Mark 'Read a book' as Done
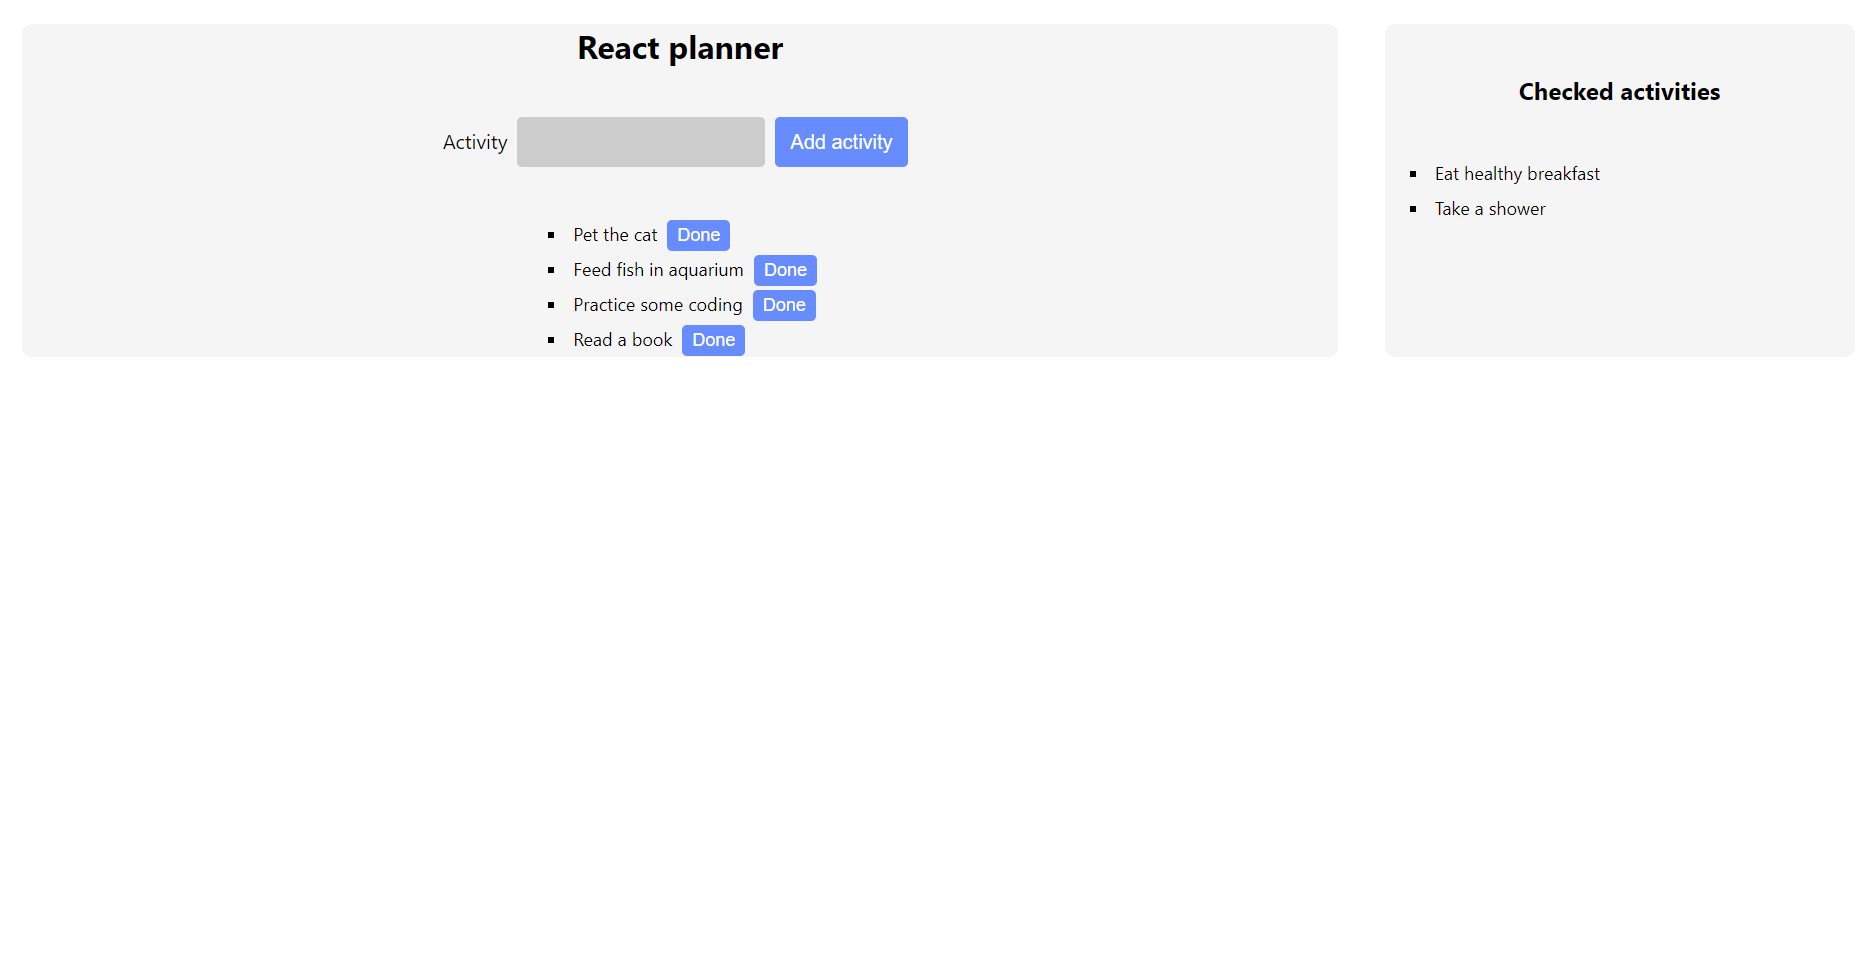The image size is (1874, 965). click(x=712, y=339)
